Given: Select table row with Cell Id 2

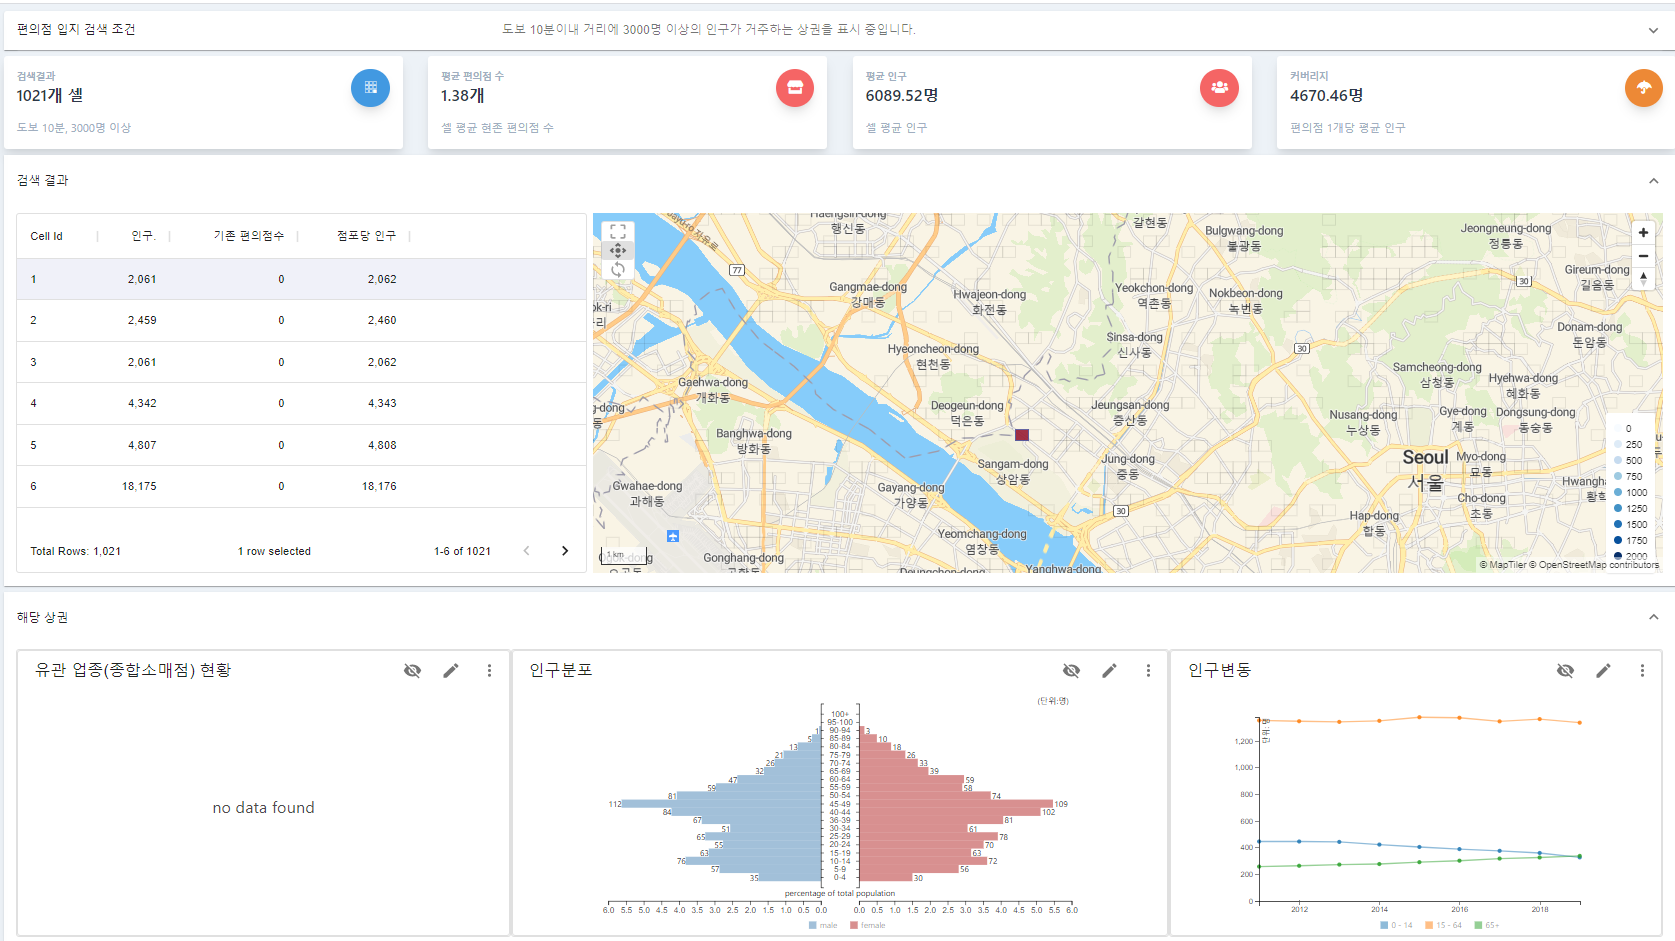Looking at the screenshot, I should click(301, 320).
